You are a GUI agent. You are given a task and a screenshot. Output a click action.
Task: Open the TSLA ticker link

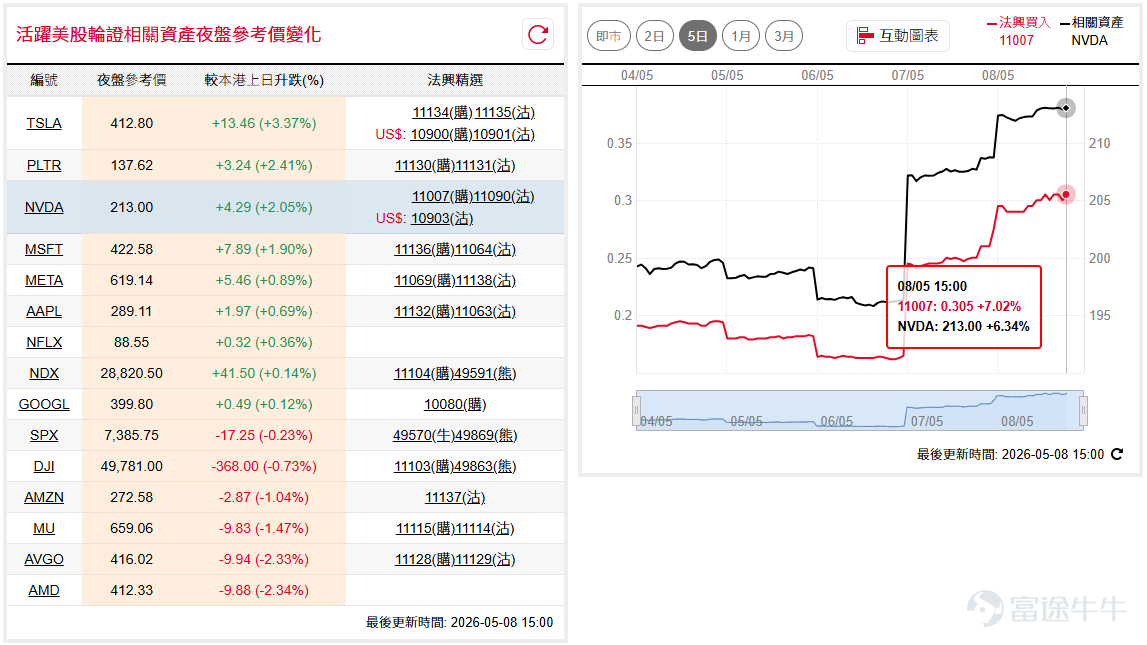pos(44,124)
